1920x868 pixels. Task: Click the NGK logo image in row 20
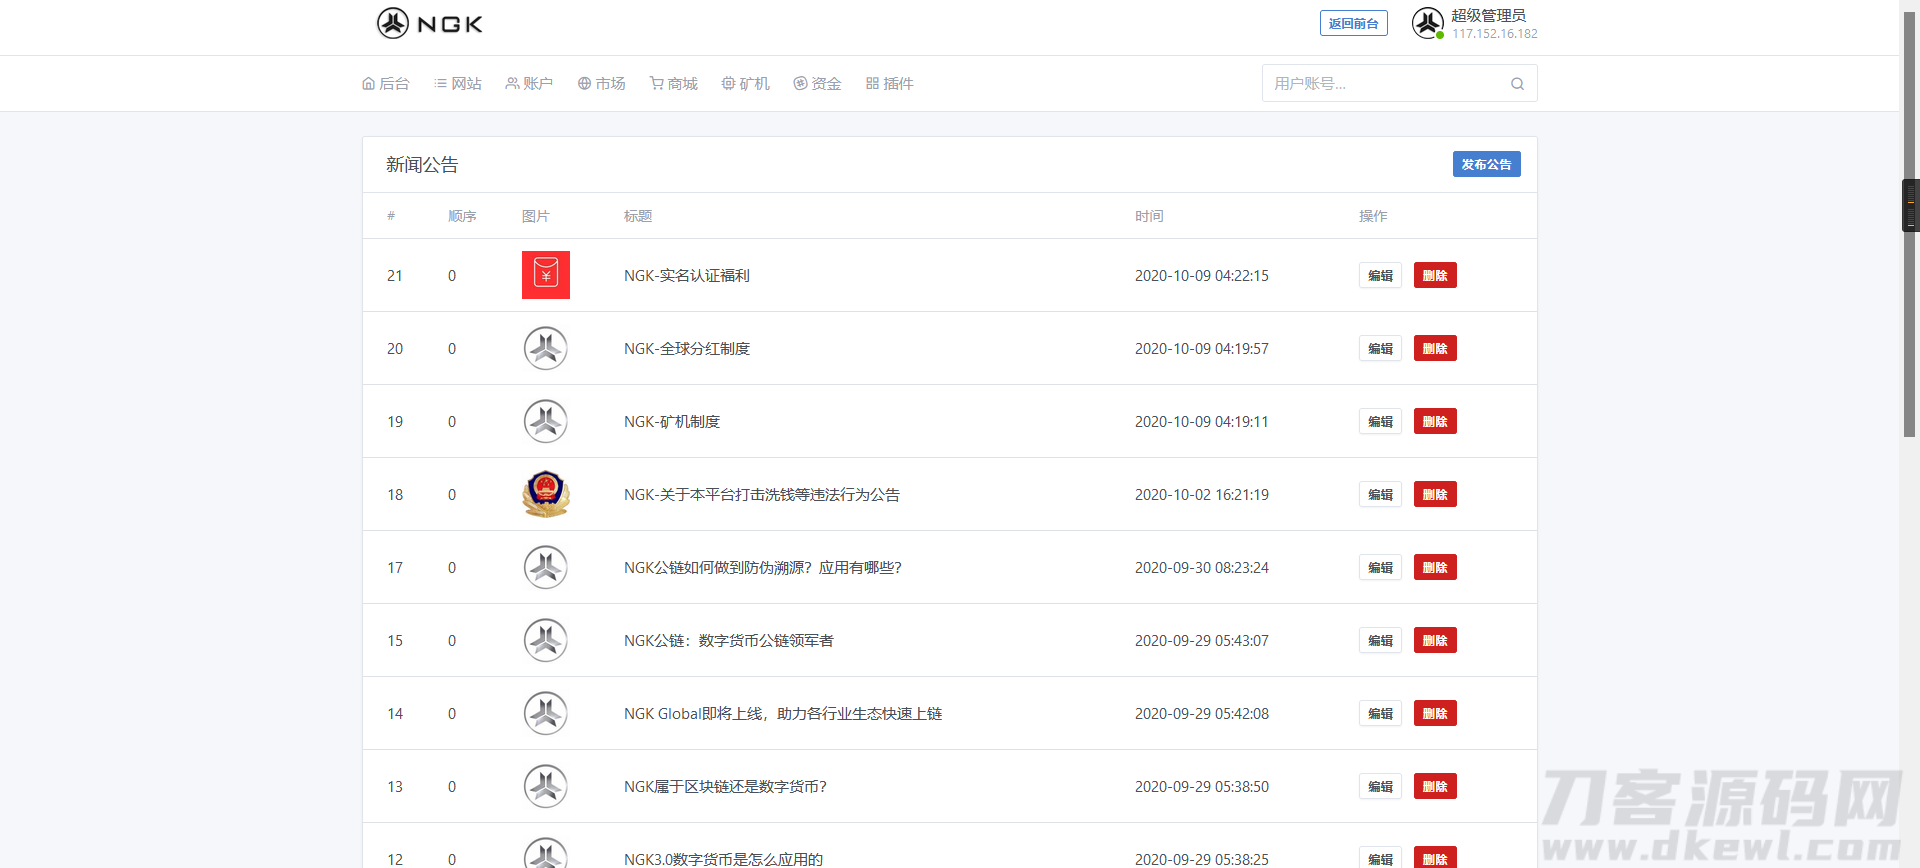coord(546,348)
